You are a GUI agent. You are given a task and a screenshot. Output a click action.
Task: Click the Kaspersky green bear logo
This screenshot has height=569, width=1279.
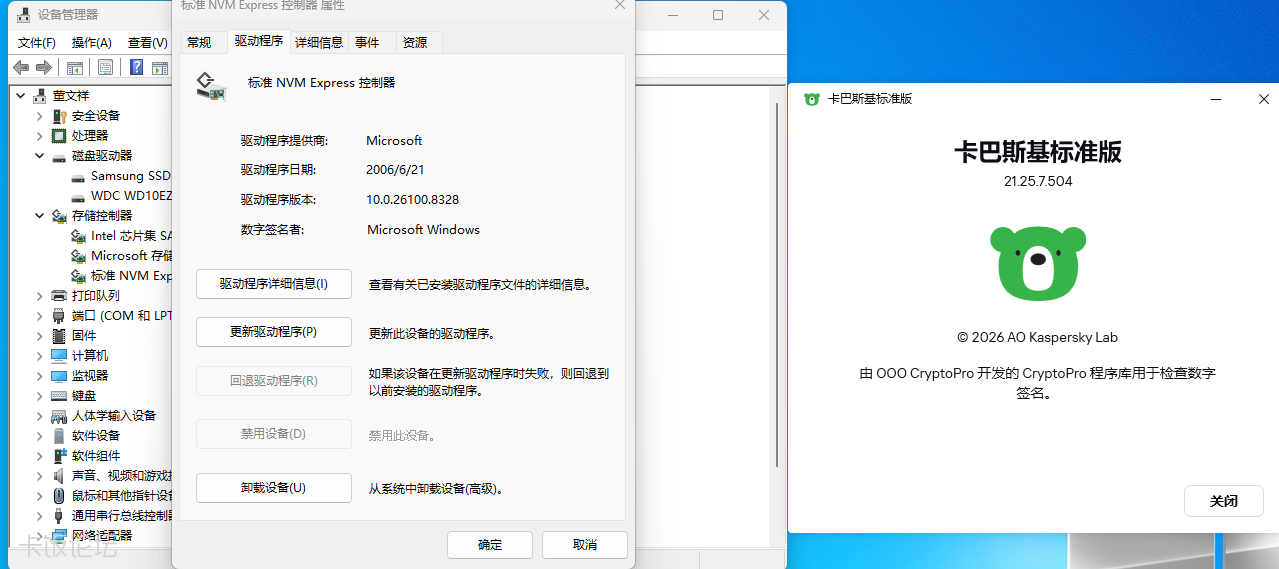[x=1038, y=264]
